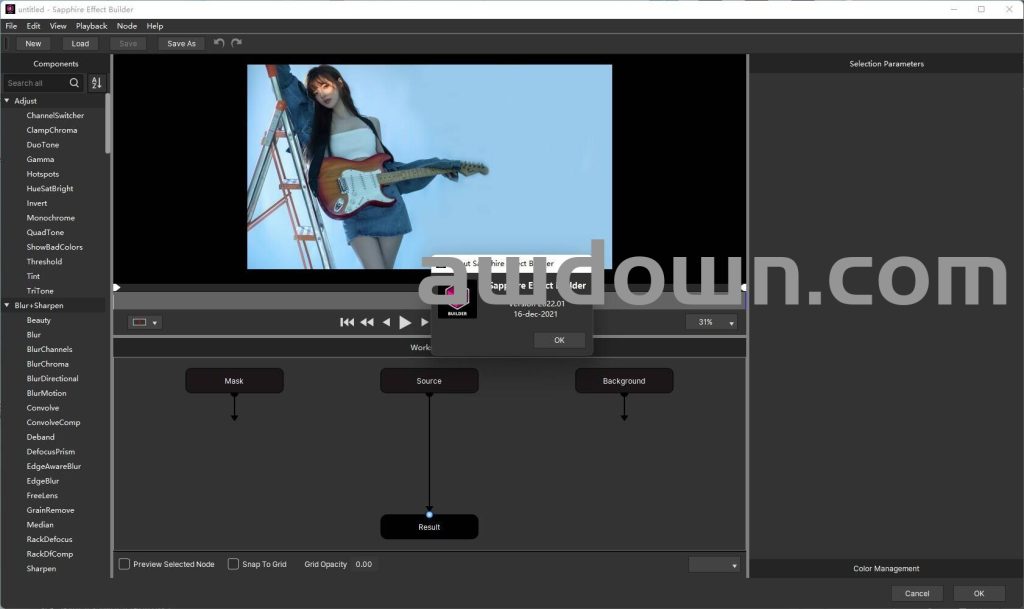Image resolution: width=1024 pixels, height=609 pixels.
Task: Open the viewer region dropdown
Action: tap(145, 322)
